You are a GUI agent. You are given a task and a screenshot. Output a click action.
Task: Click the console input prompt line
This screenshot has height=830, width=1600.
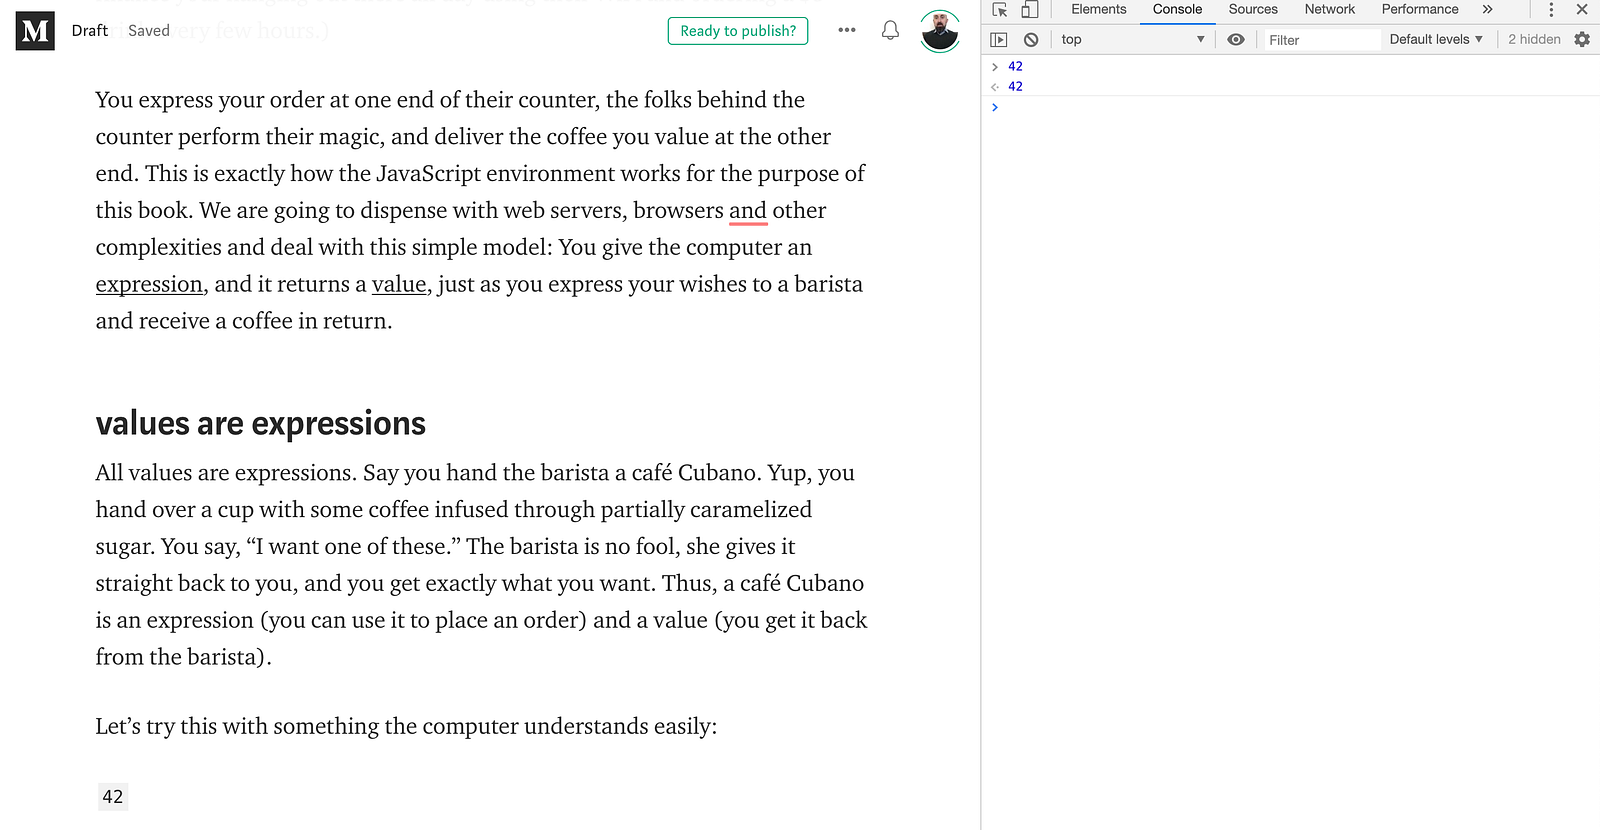click(x=1290, y=107)
